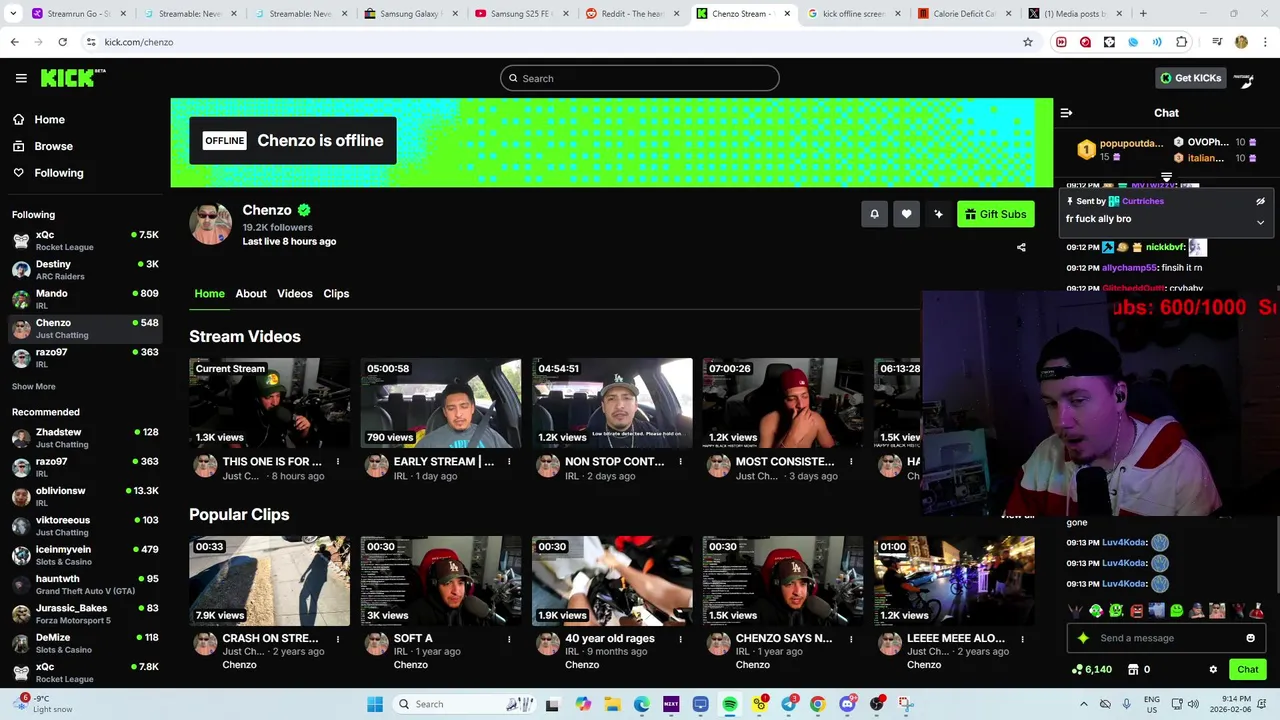Viewport: 1280px width, 720px height.
Task: Play the LEEEE MEEE ALO clip thumbnail
Action: click(954, 581)
